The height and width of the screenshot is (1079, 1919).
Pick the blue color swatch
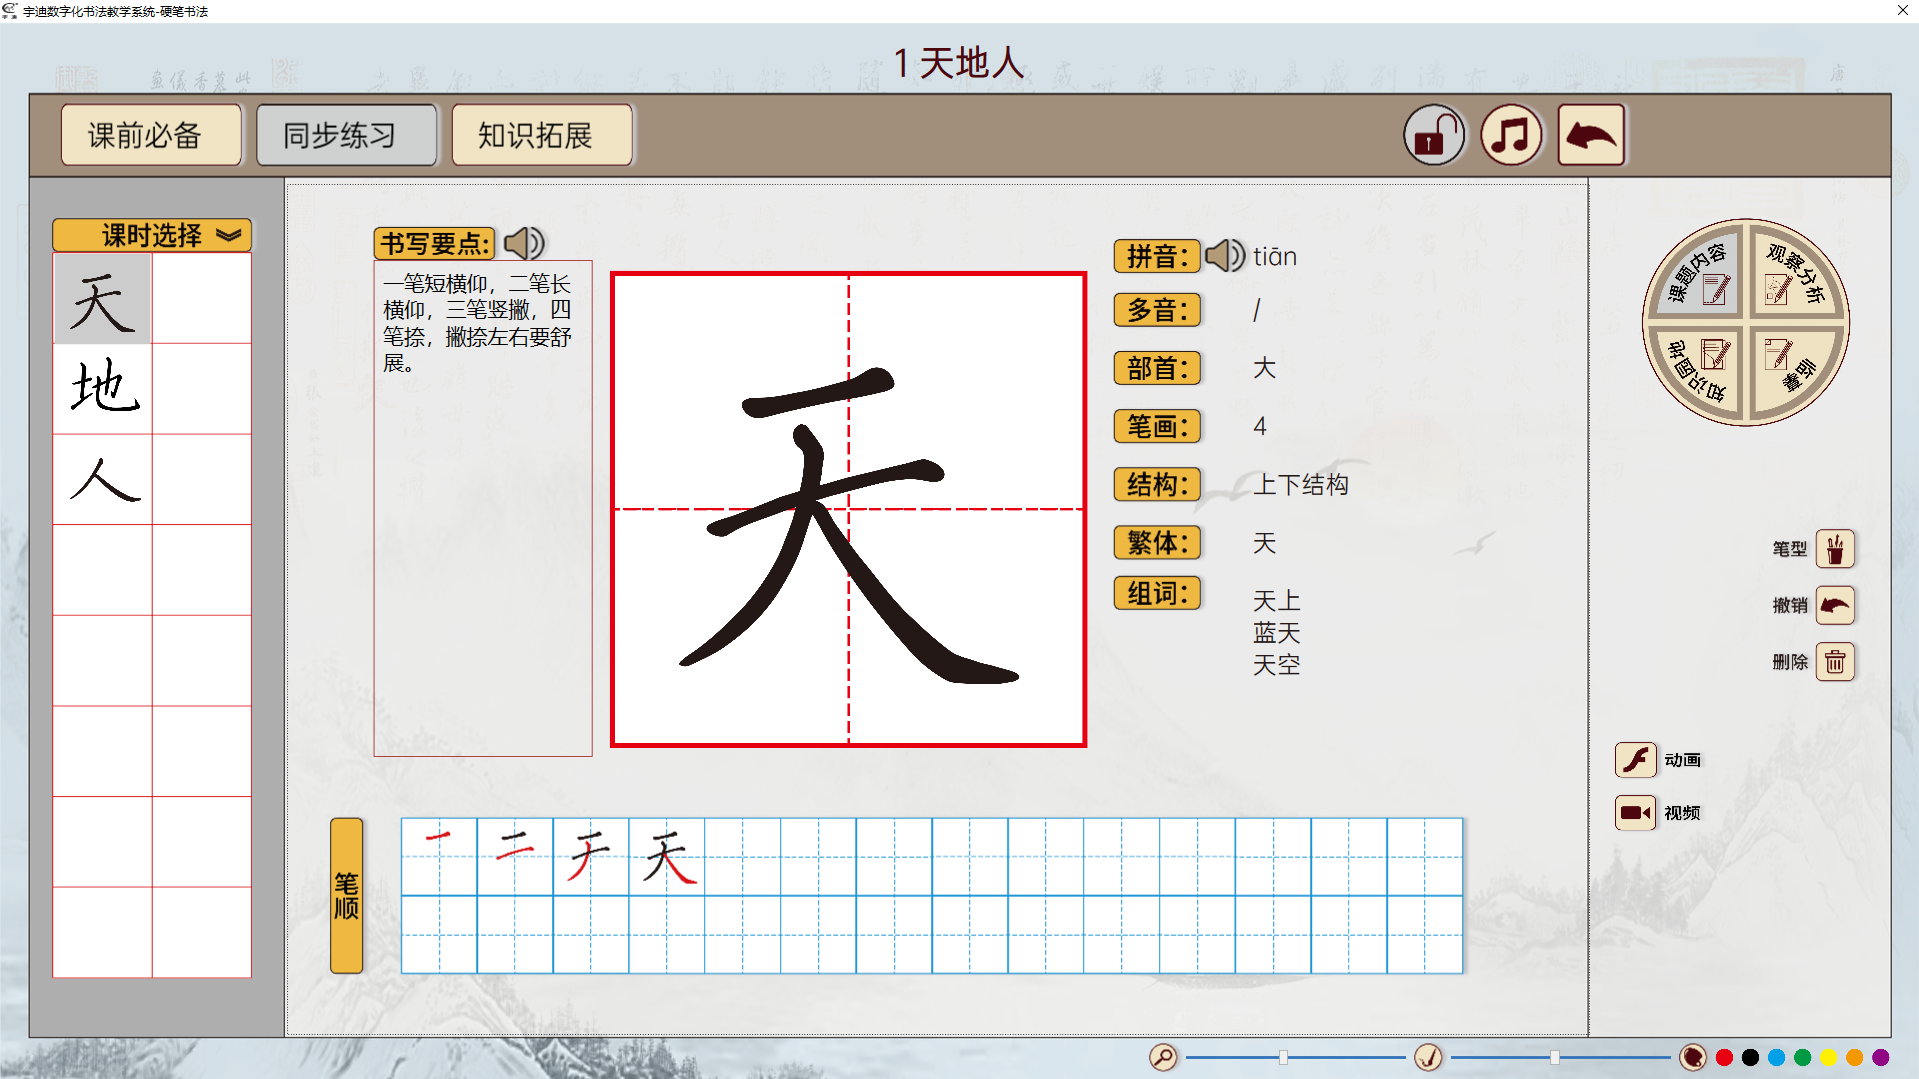click(1776, 1057)
